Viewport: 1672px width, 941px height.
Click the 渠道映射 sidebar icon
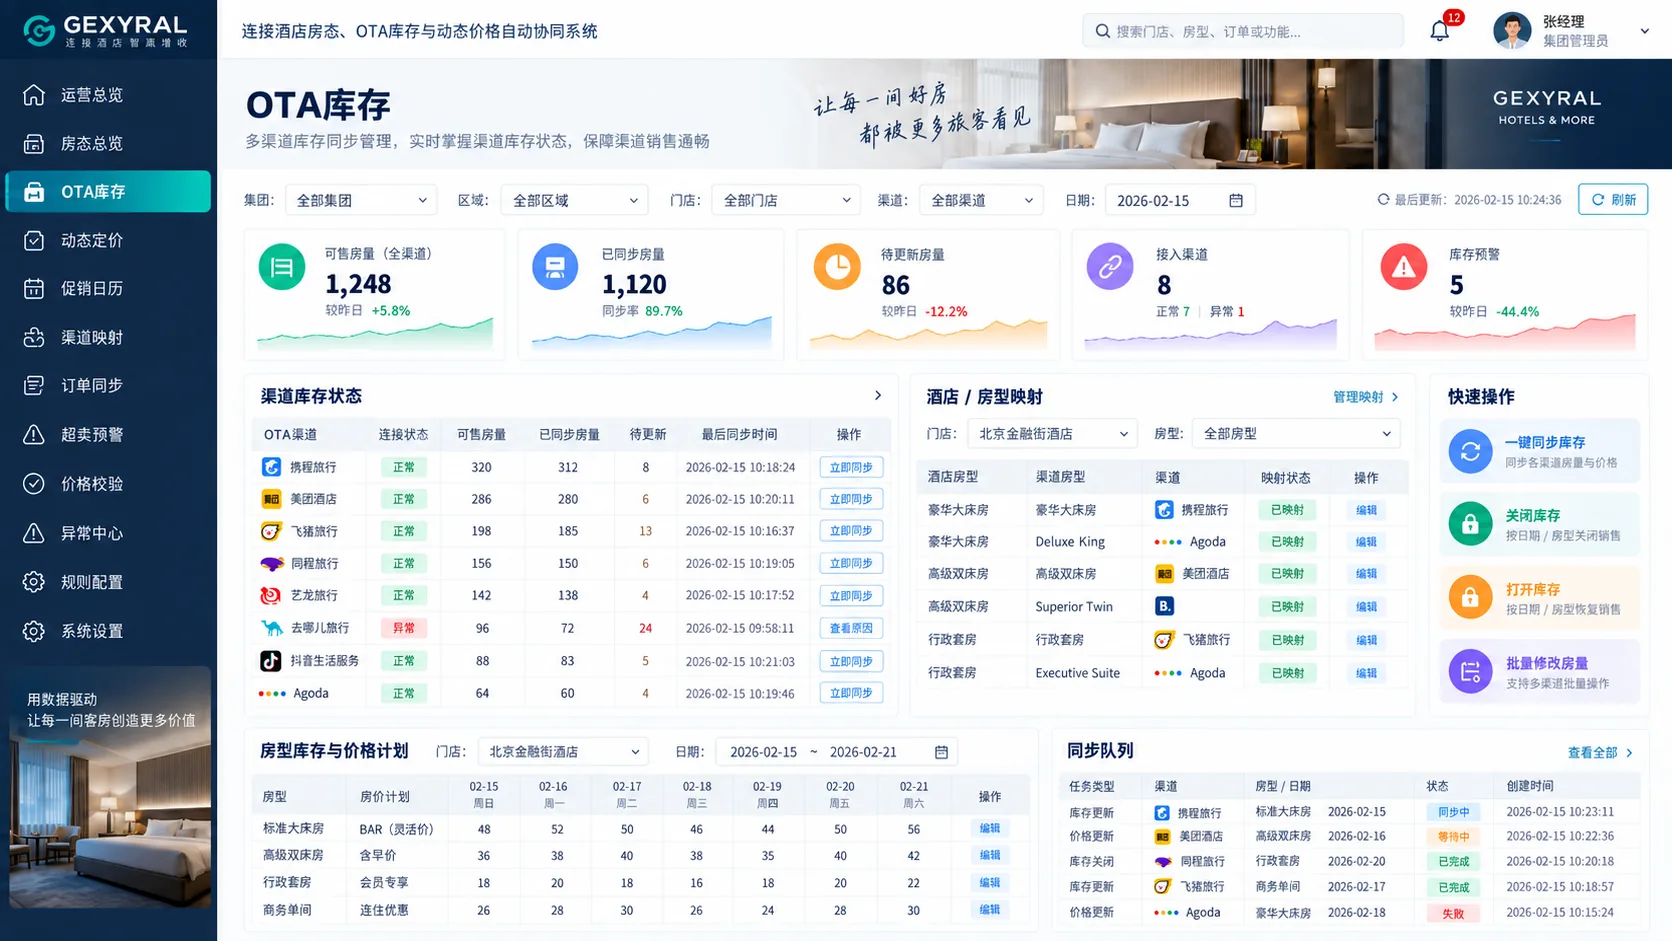(34, 337)
